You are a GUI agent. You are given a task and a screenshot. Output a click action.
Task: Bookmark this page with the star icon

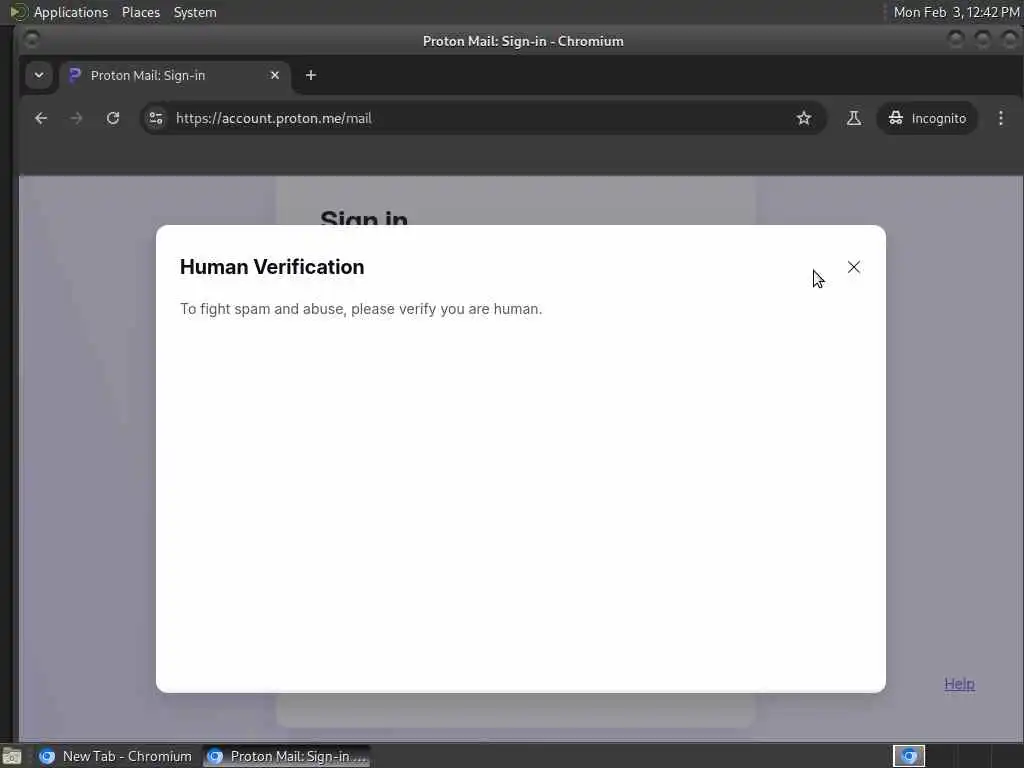804,118
